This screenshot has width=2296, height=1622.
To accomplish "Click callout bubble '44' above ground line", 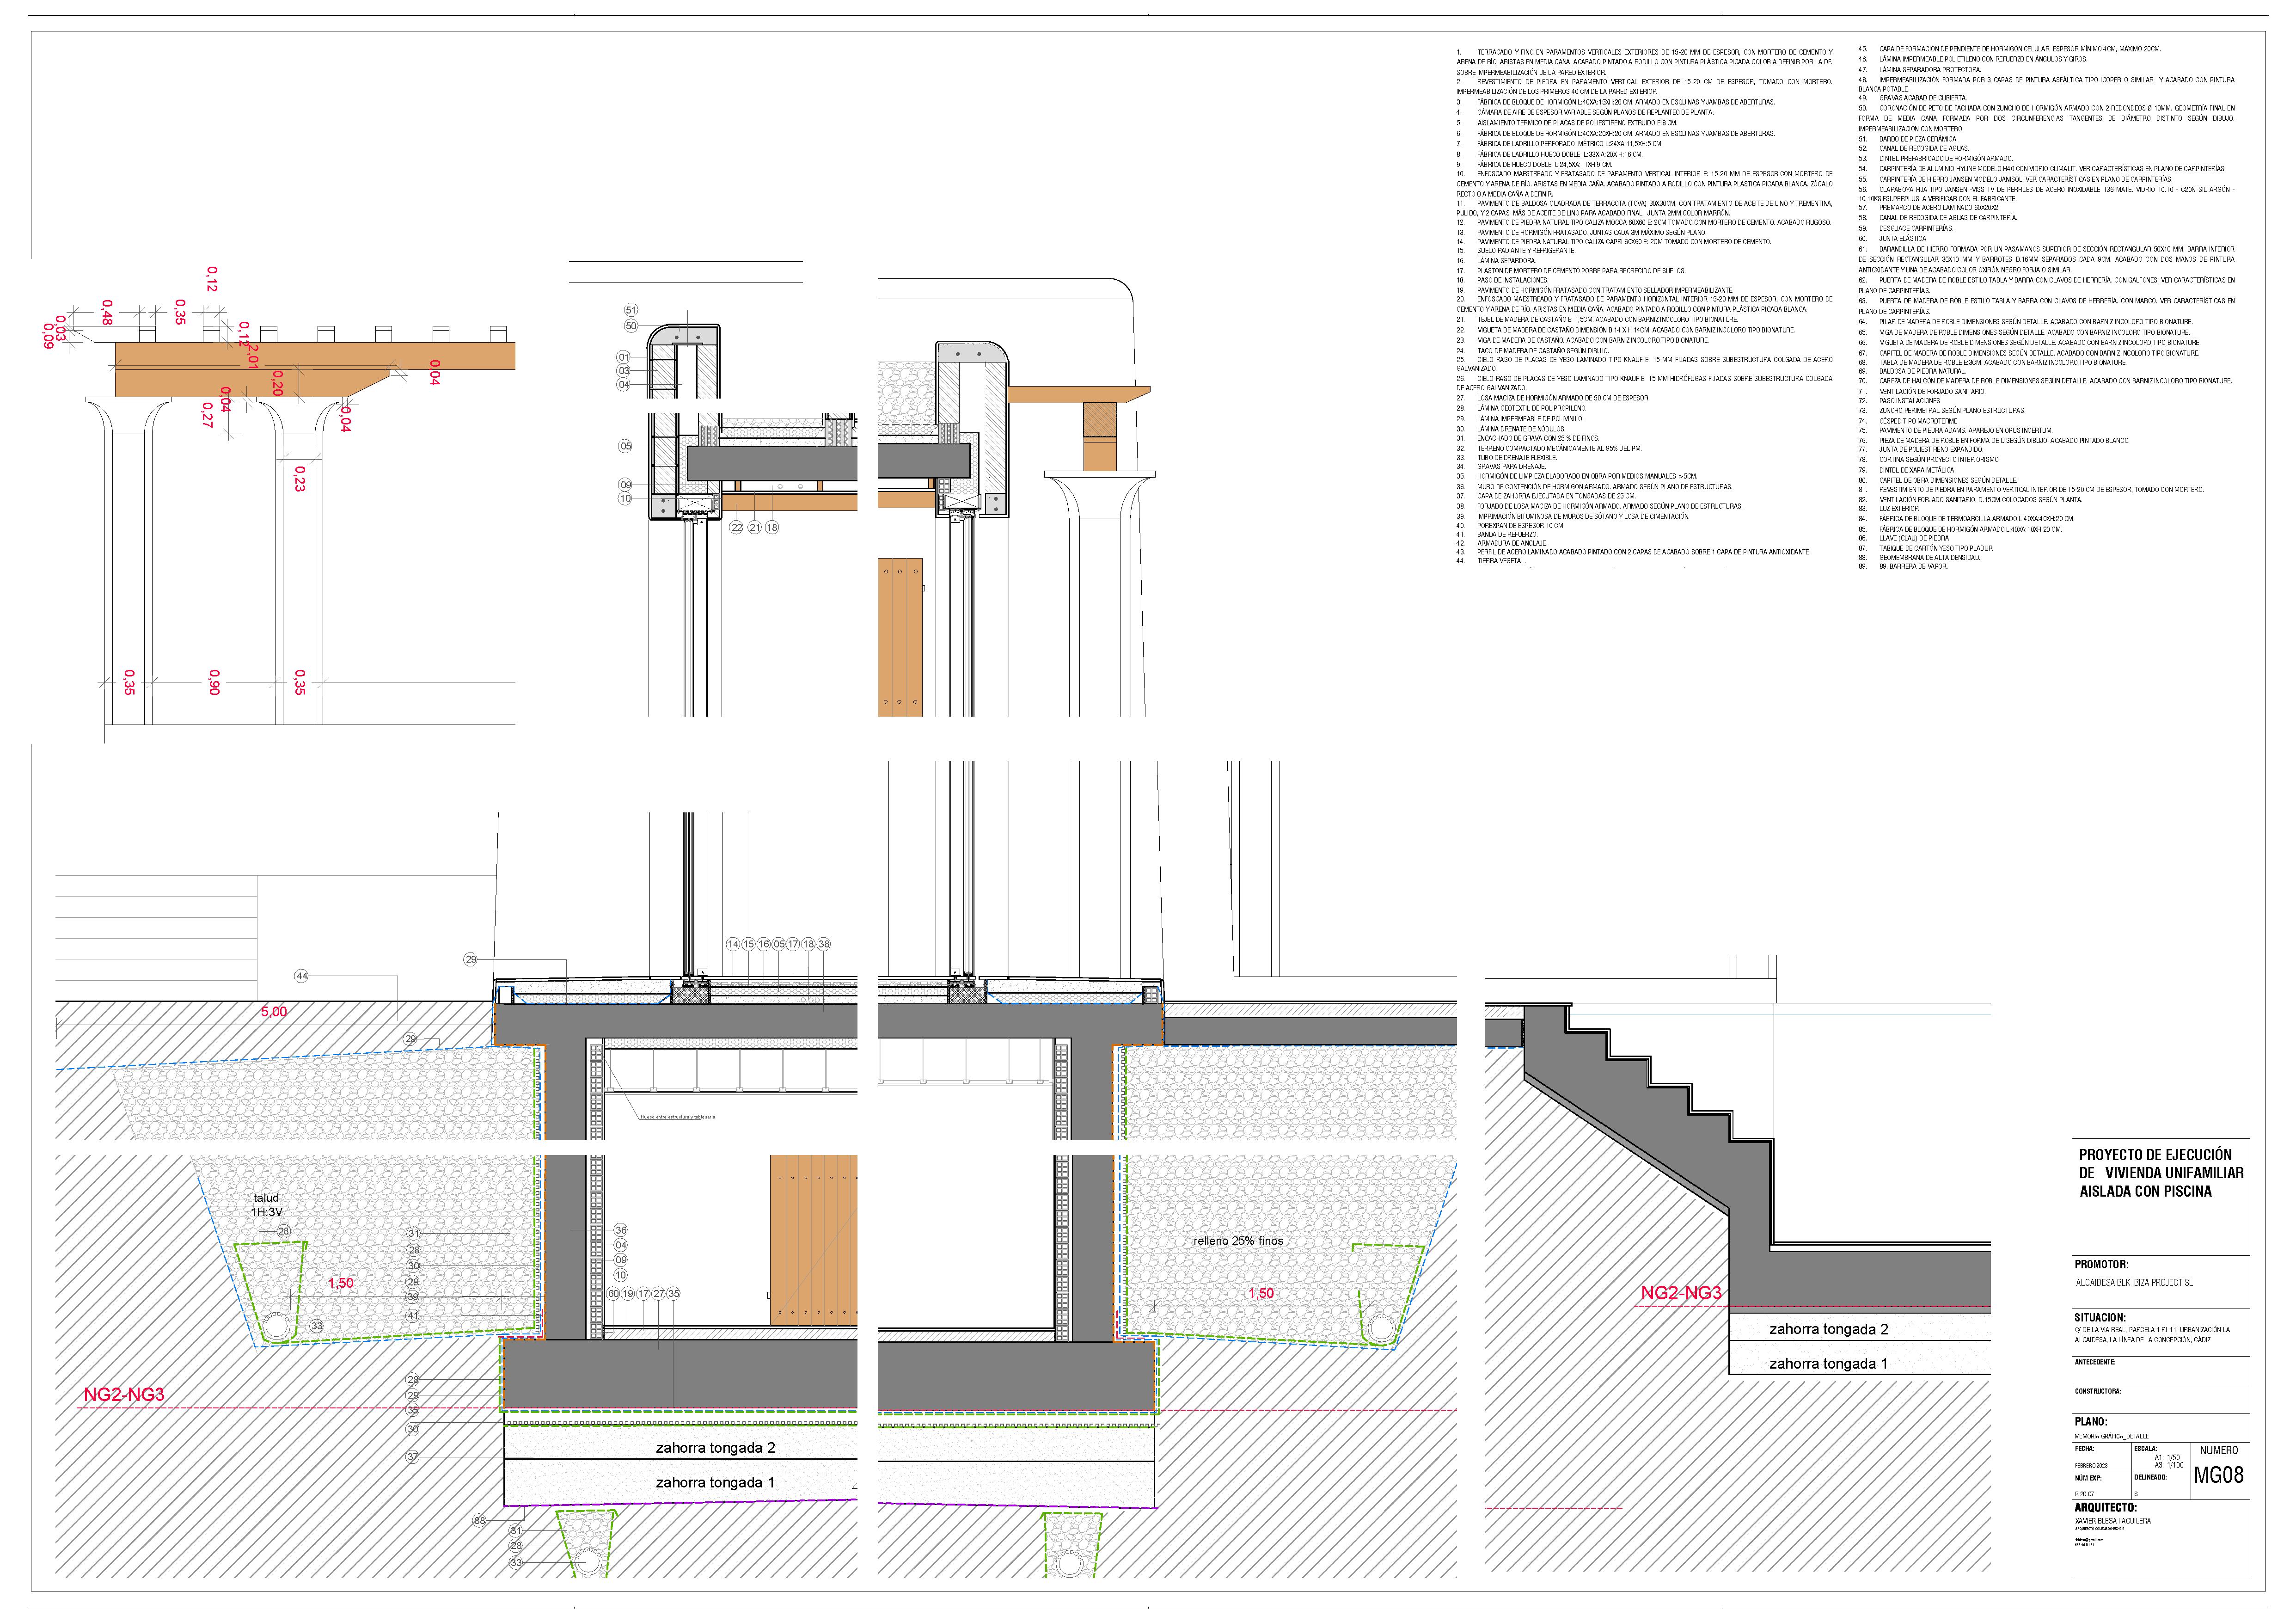I will [x=302, y=976].
